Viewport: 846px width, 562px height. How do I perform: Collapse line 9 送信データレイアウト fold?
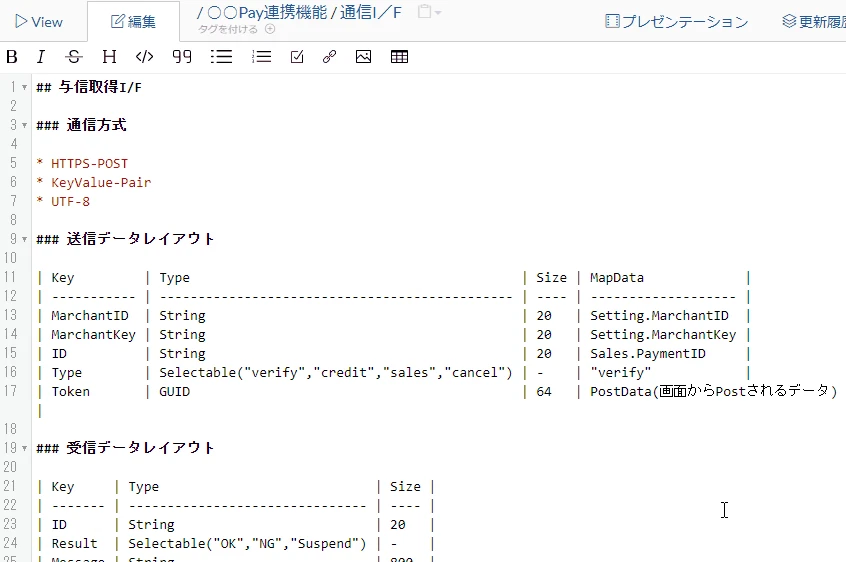24,239
